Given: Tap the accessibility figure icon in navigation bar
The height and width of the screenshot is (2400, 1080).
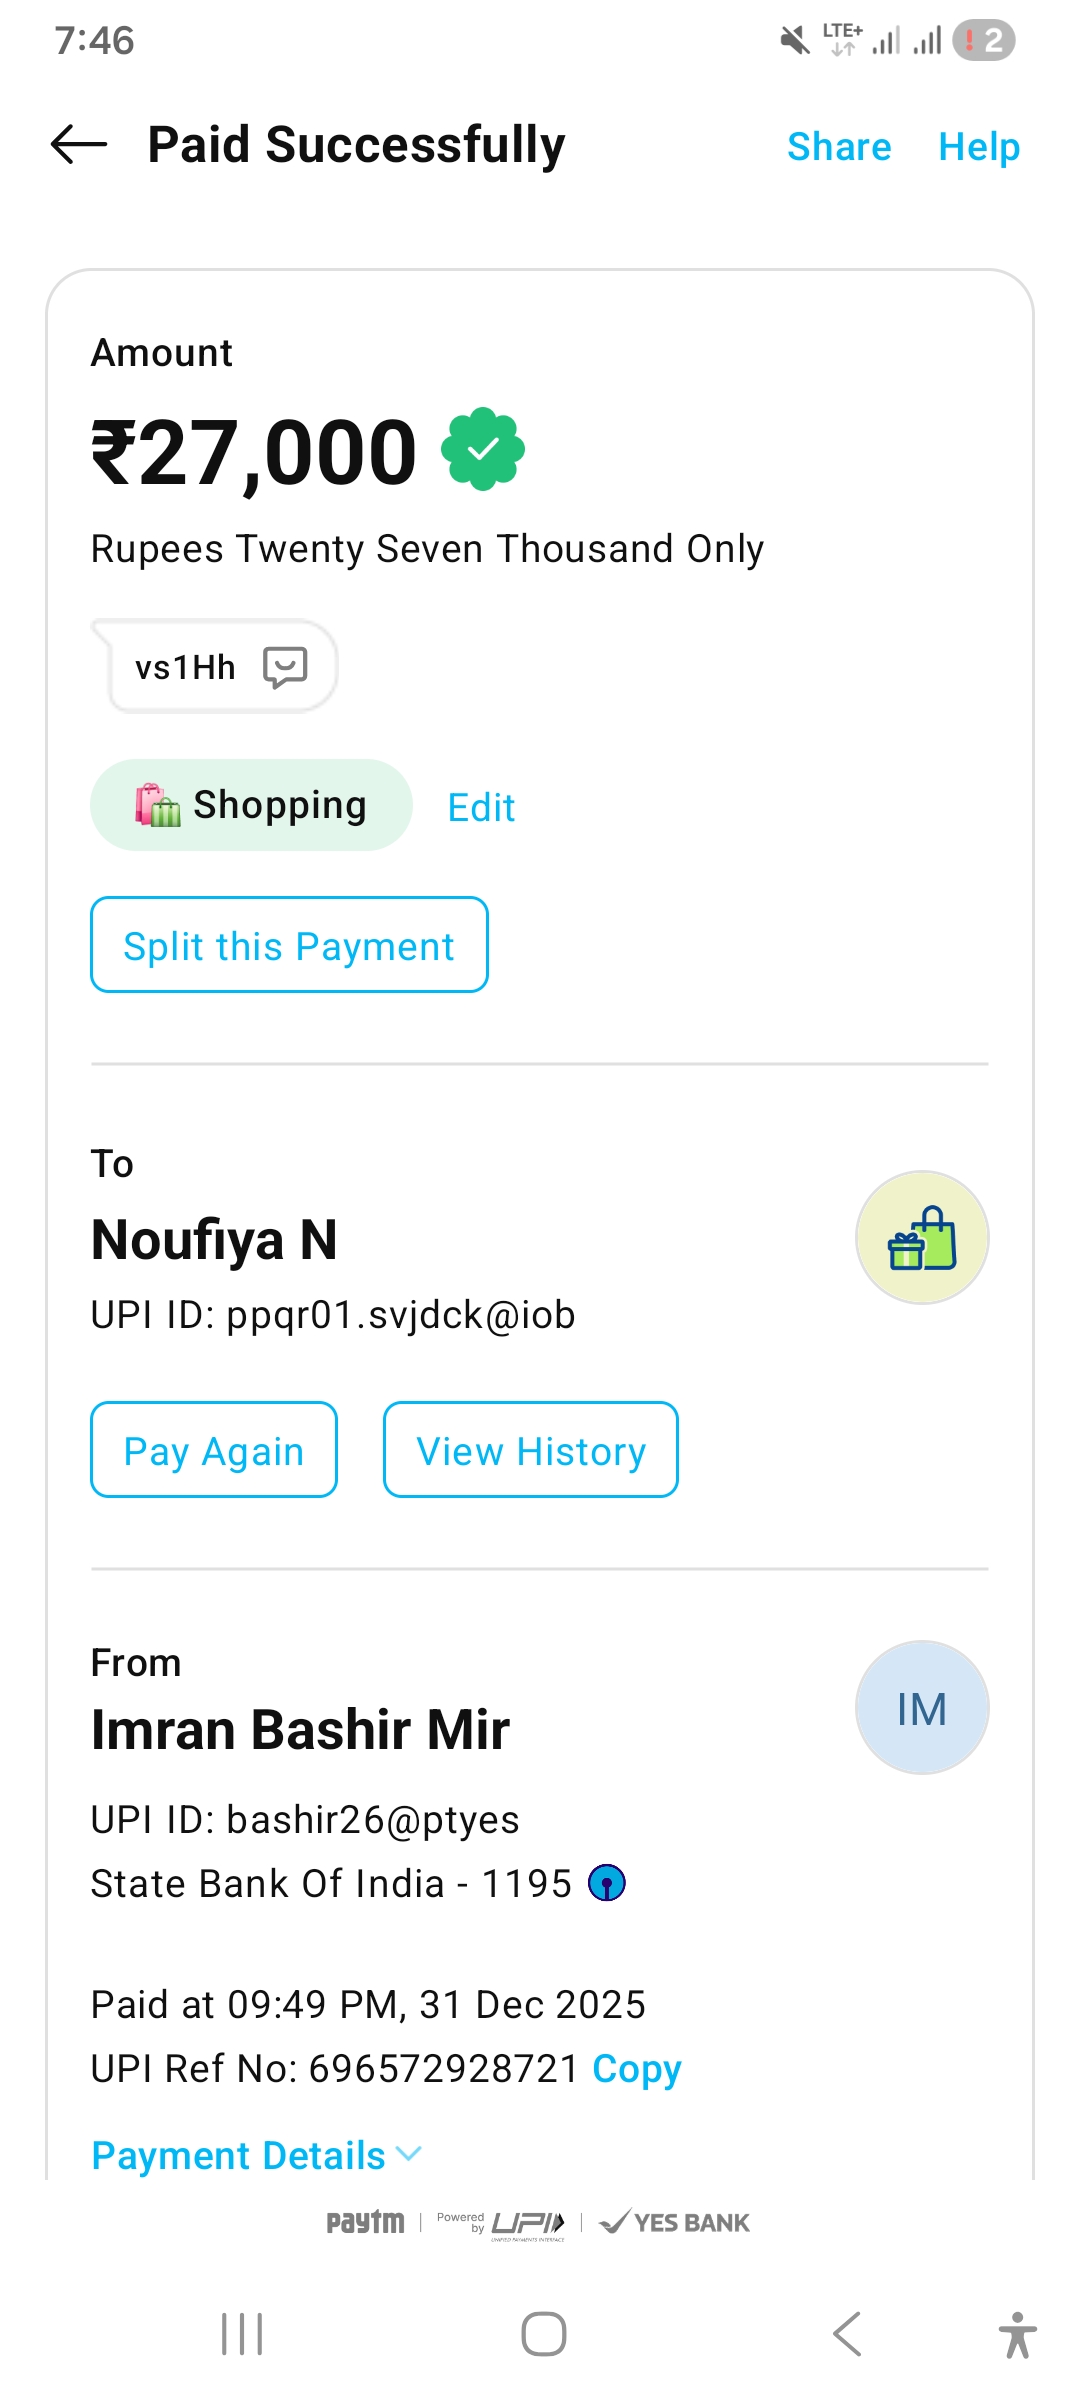Looking at the screenshot, I should coord(1017,2335).
